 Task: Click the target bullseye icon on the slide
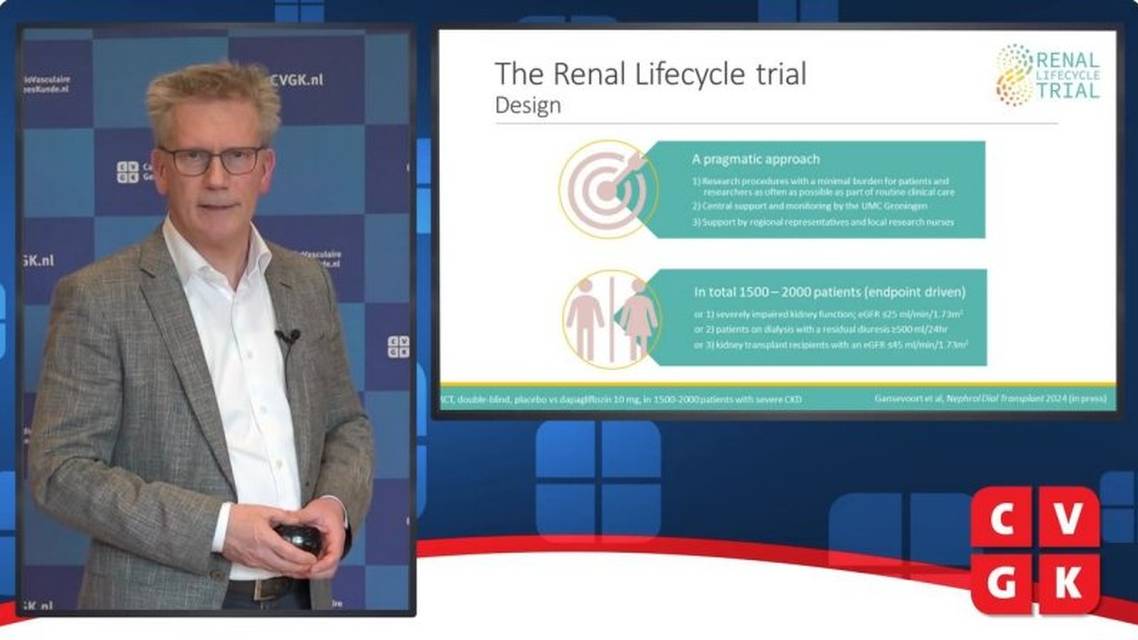coord(608,189)
